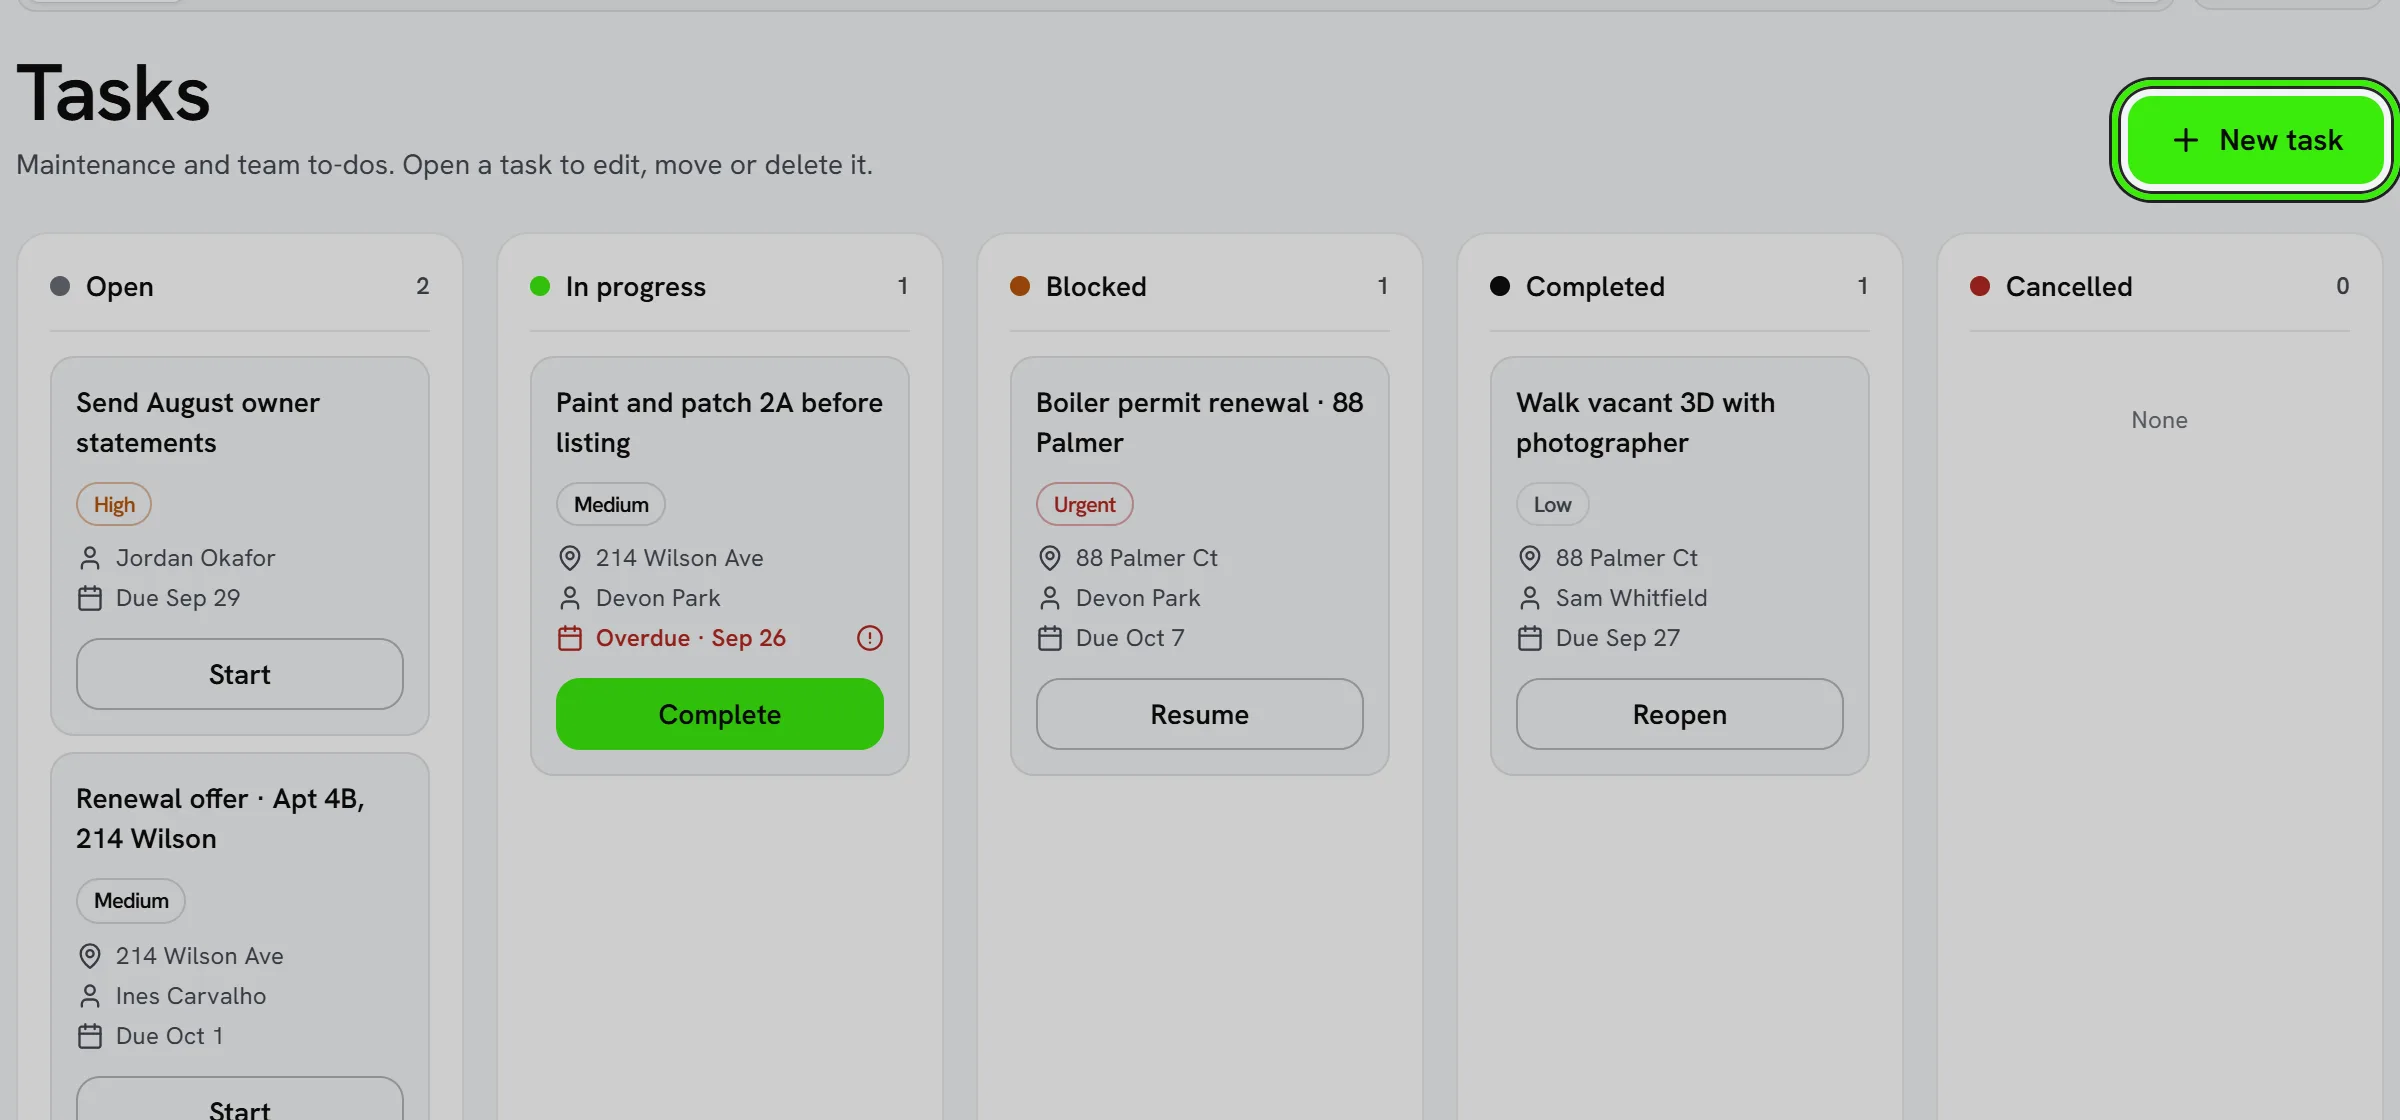
Task: Click the person icon in Boiler permit card
Action: [x=1050, y=598]
